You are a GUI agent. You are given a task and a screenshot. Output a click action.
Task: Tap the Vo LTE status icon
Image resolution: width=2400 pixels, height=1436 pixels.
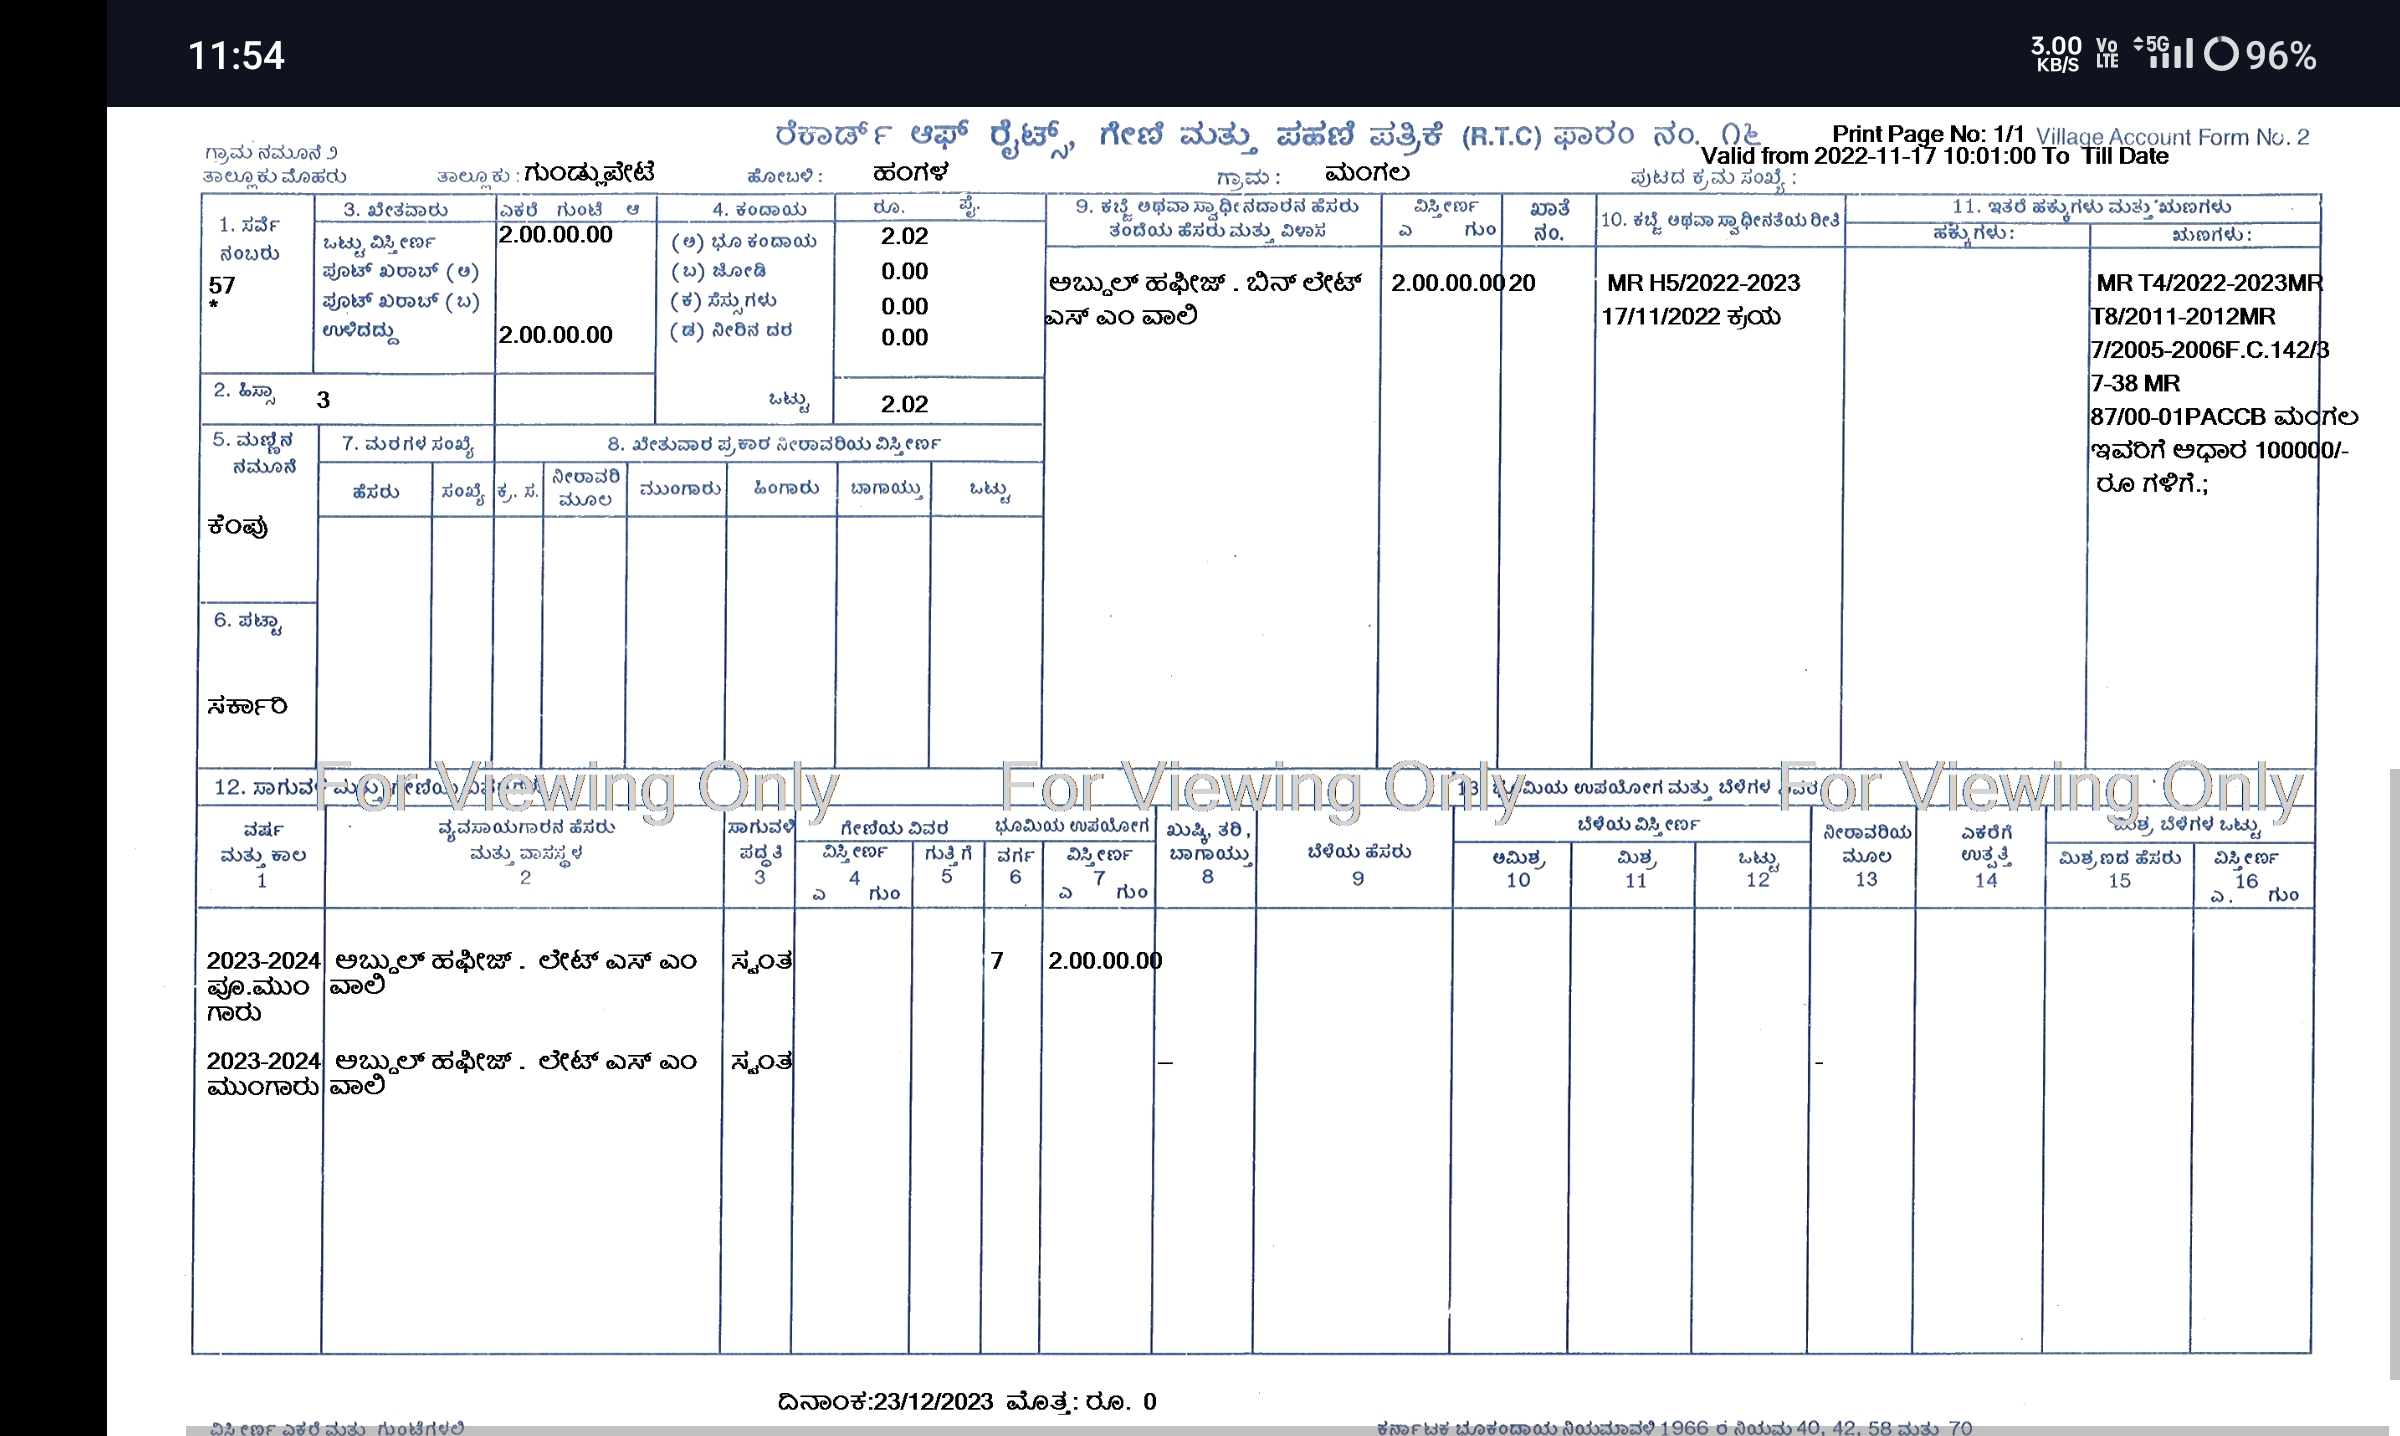(2107, 54)
